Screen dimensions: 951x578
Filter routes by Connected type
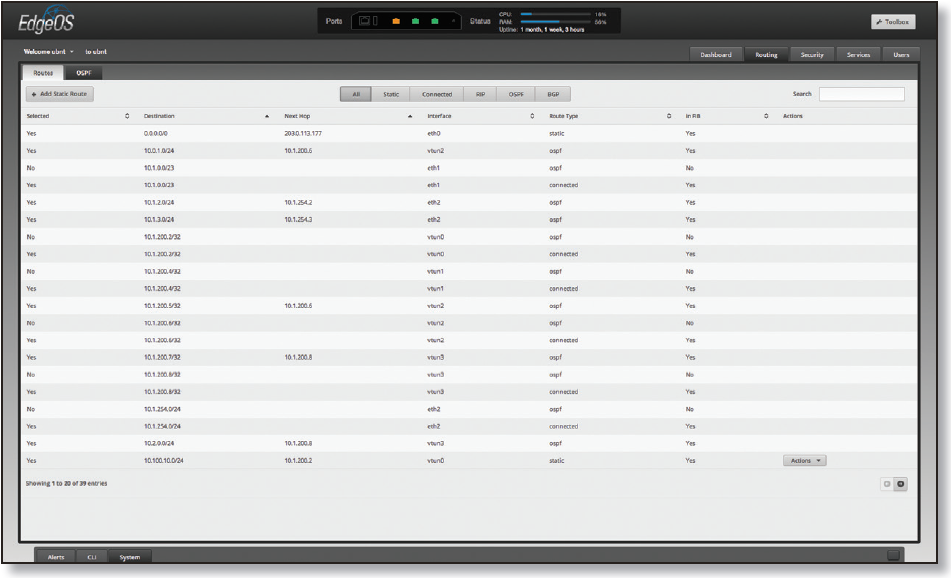coord(437,94)
